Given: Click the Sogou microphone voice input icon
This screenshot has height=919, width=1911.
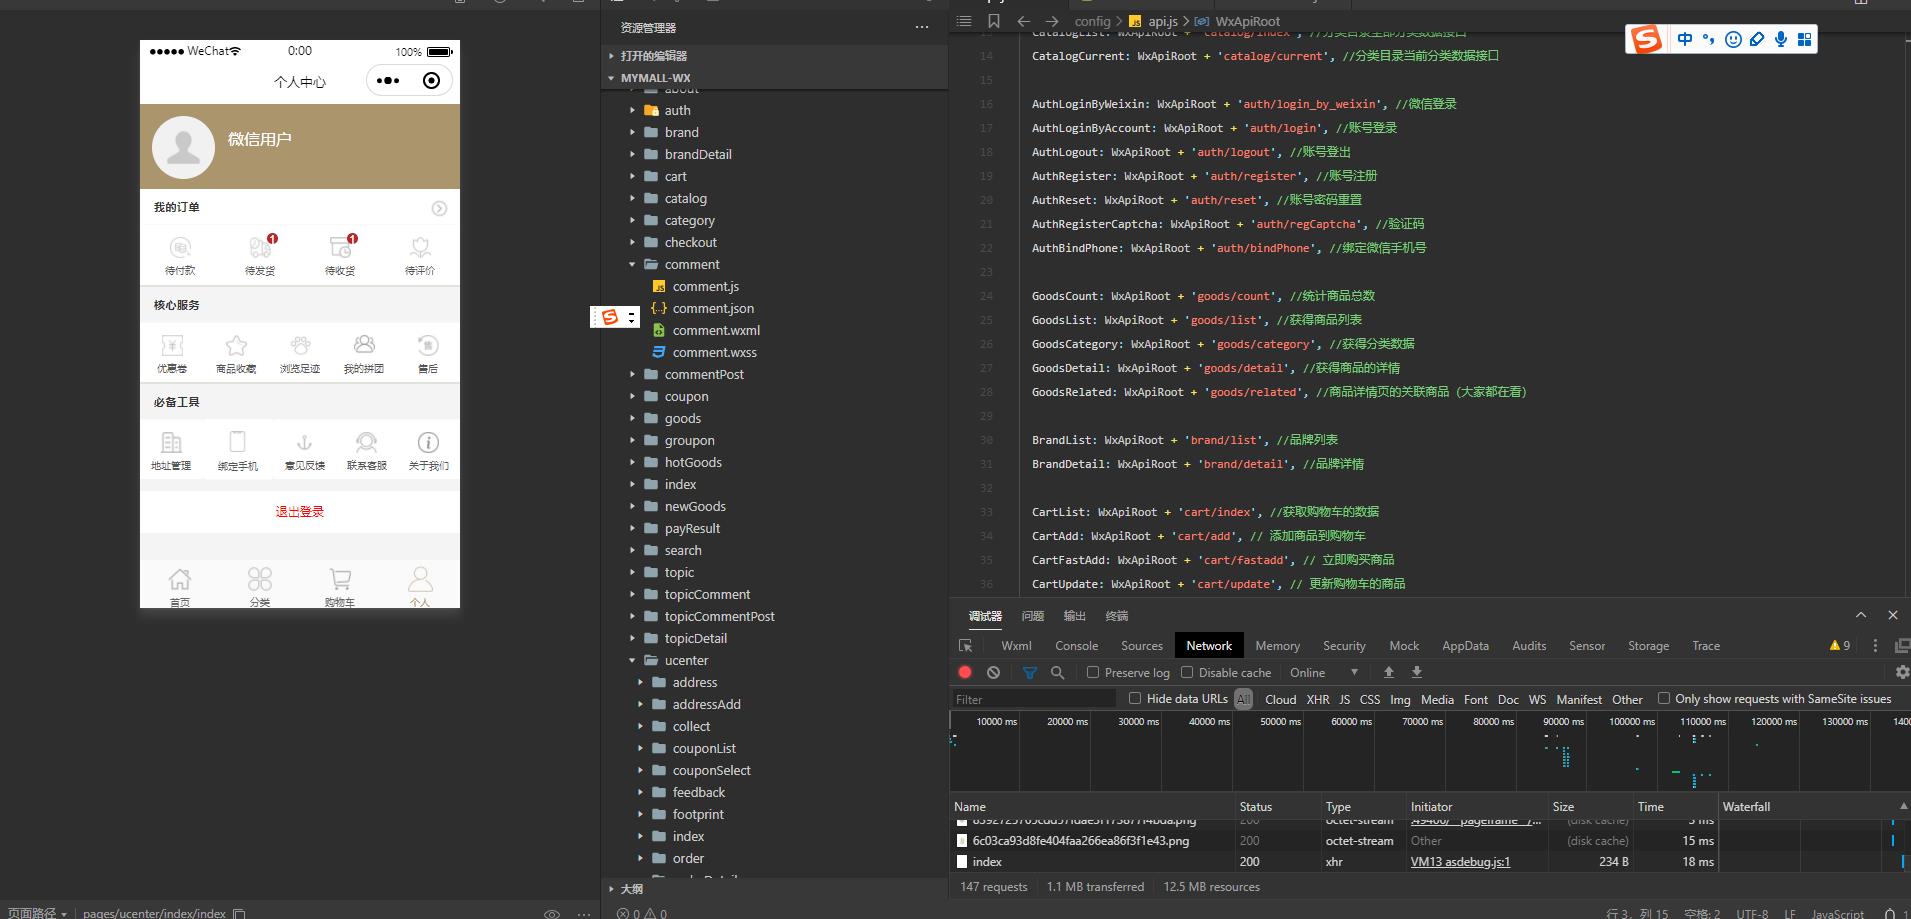Looking at the screenshot, I should click(x=1781, y=39).
